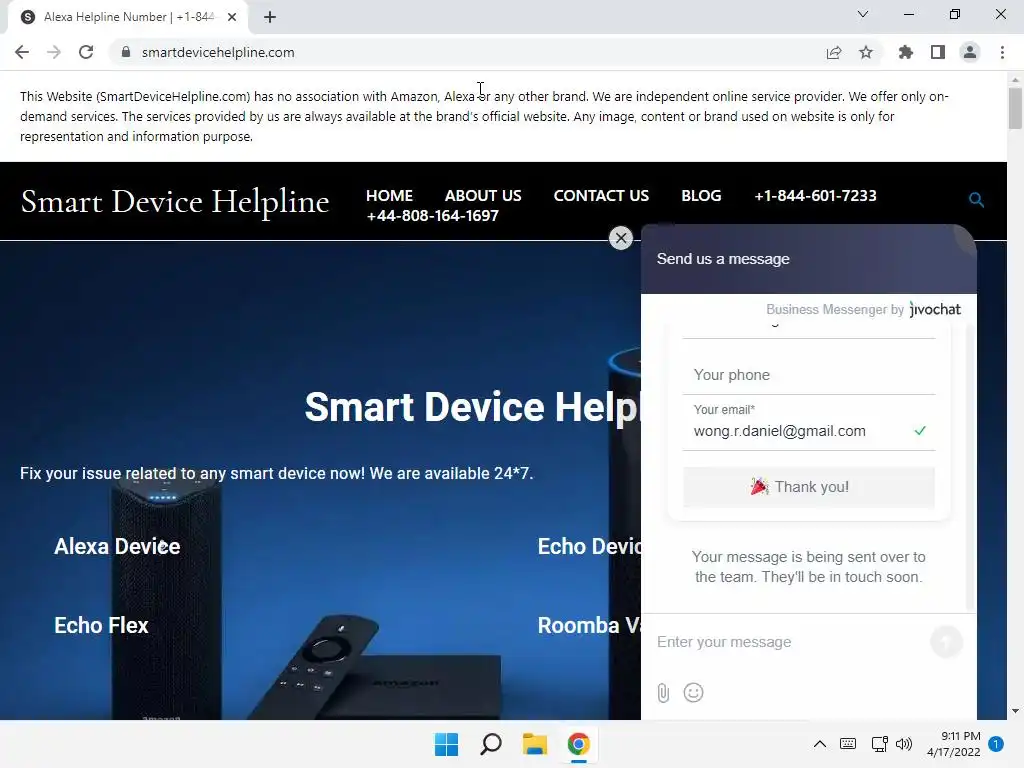Go to the HOME menu item
The height and width of the screenshot is (768, 1024).
pos(389,195)
